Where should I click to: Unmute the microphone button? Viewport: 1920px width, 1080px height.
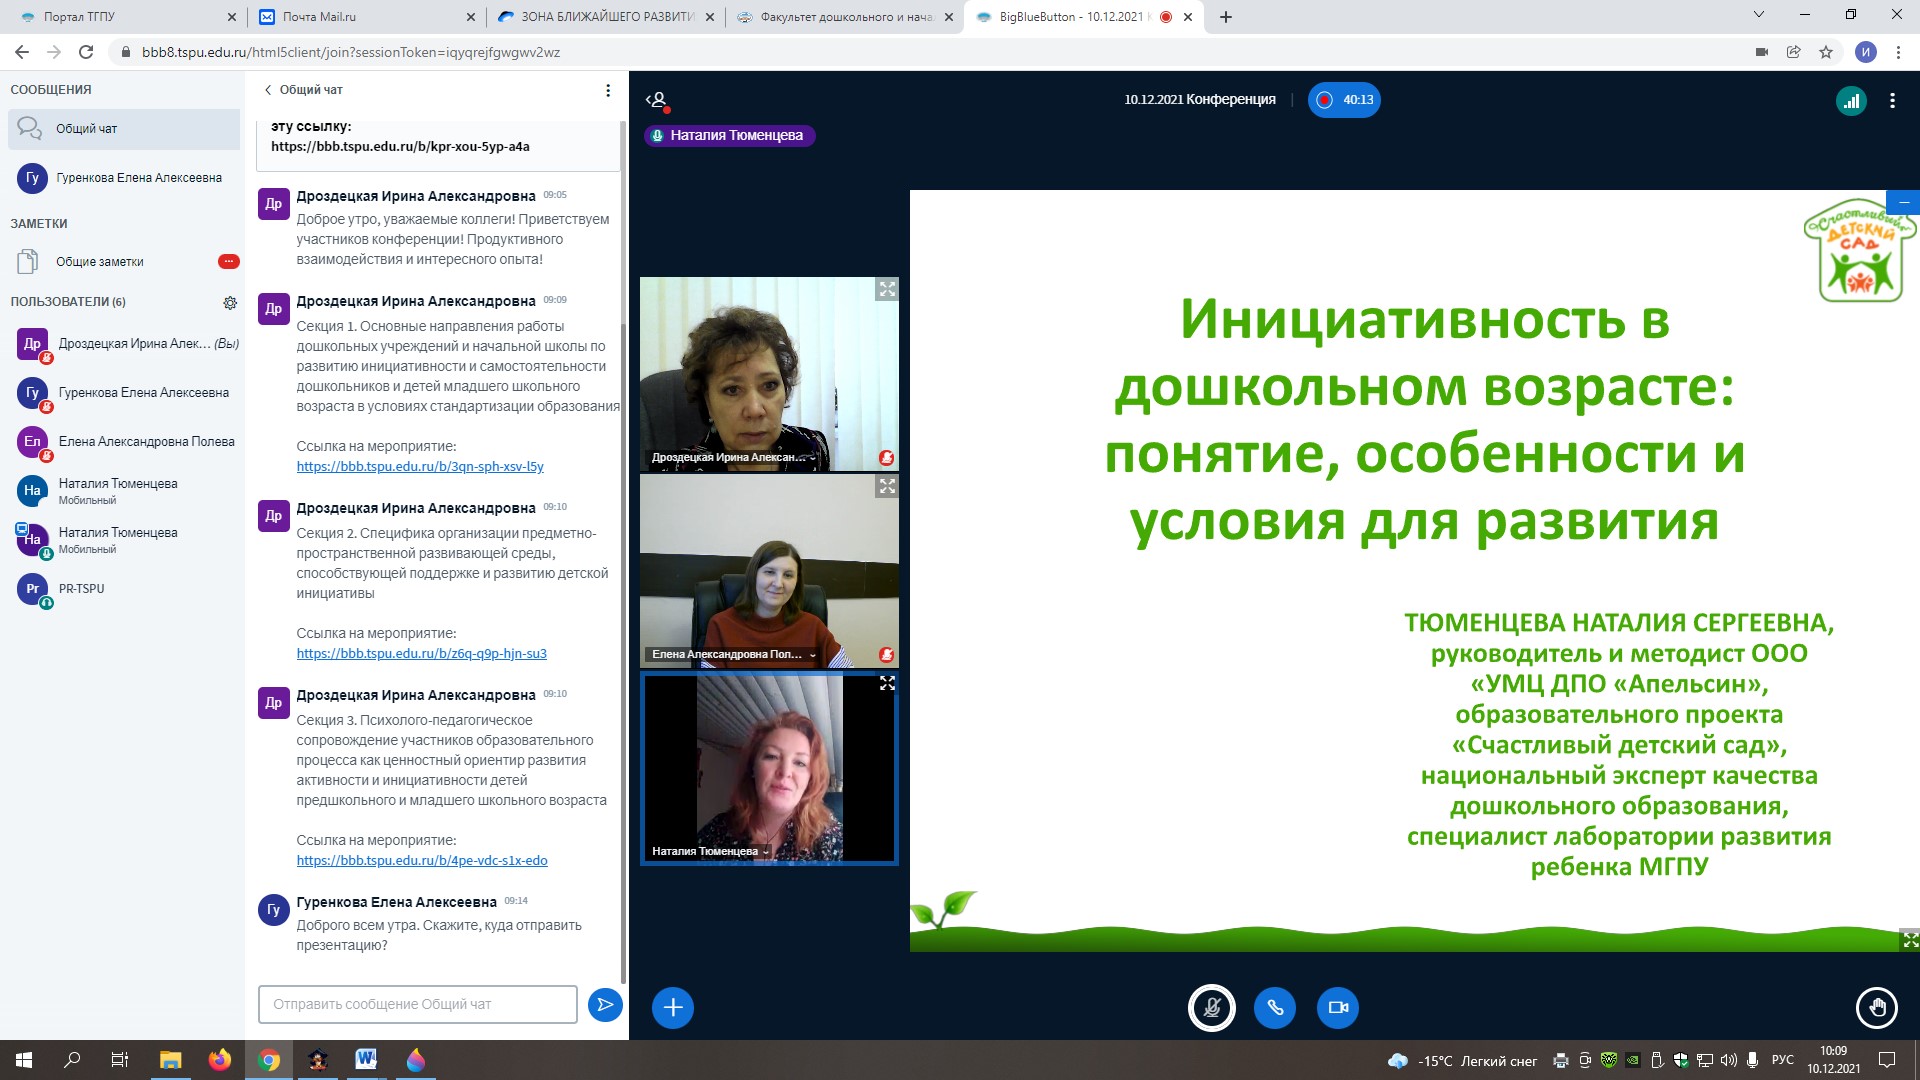click(x=1211, y=1007)
